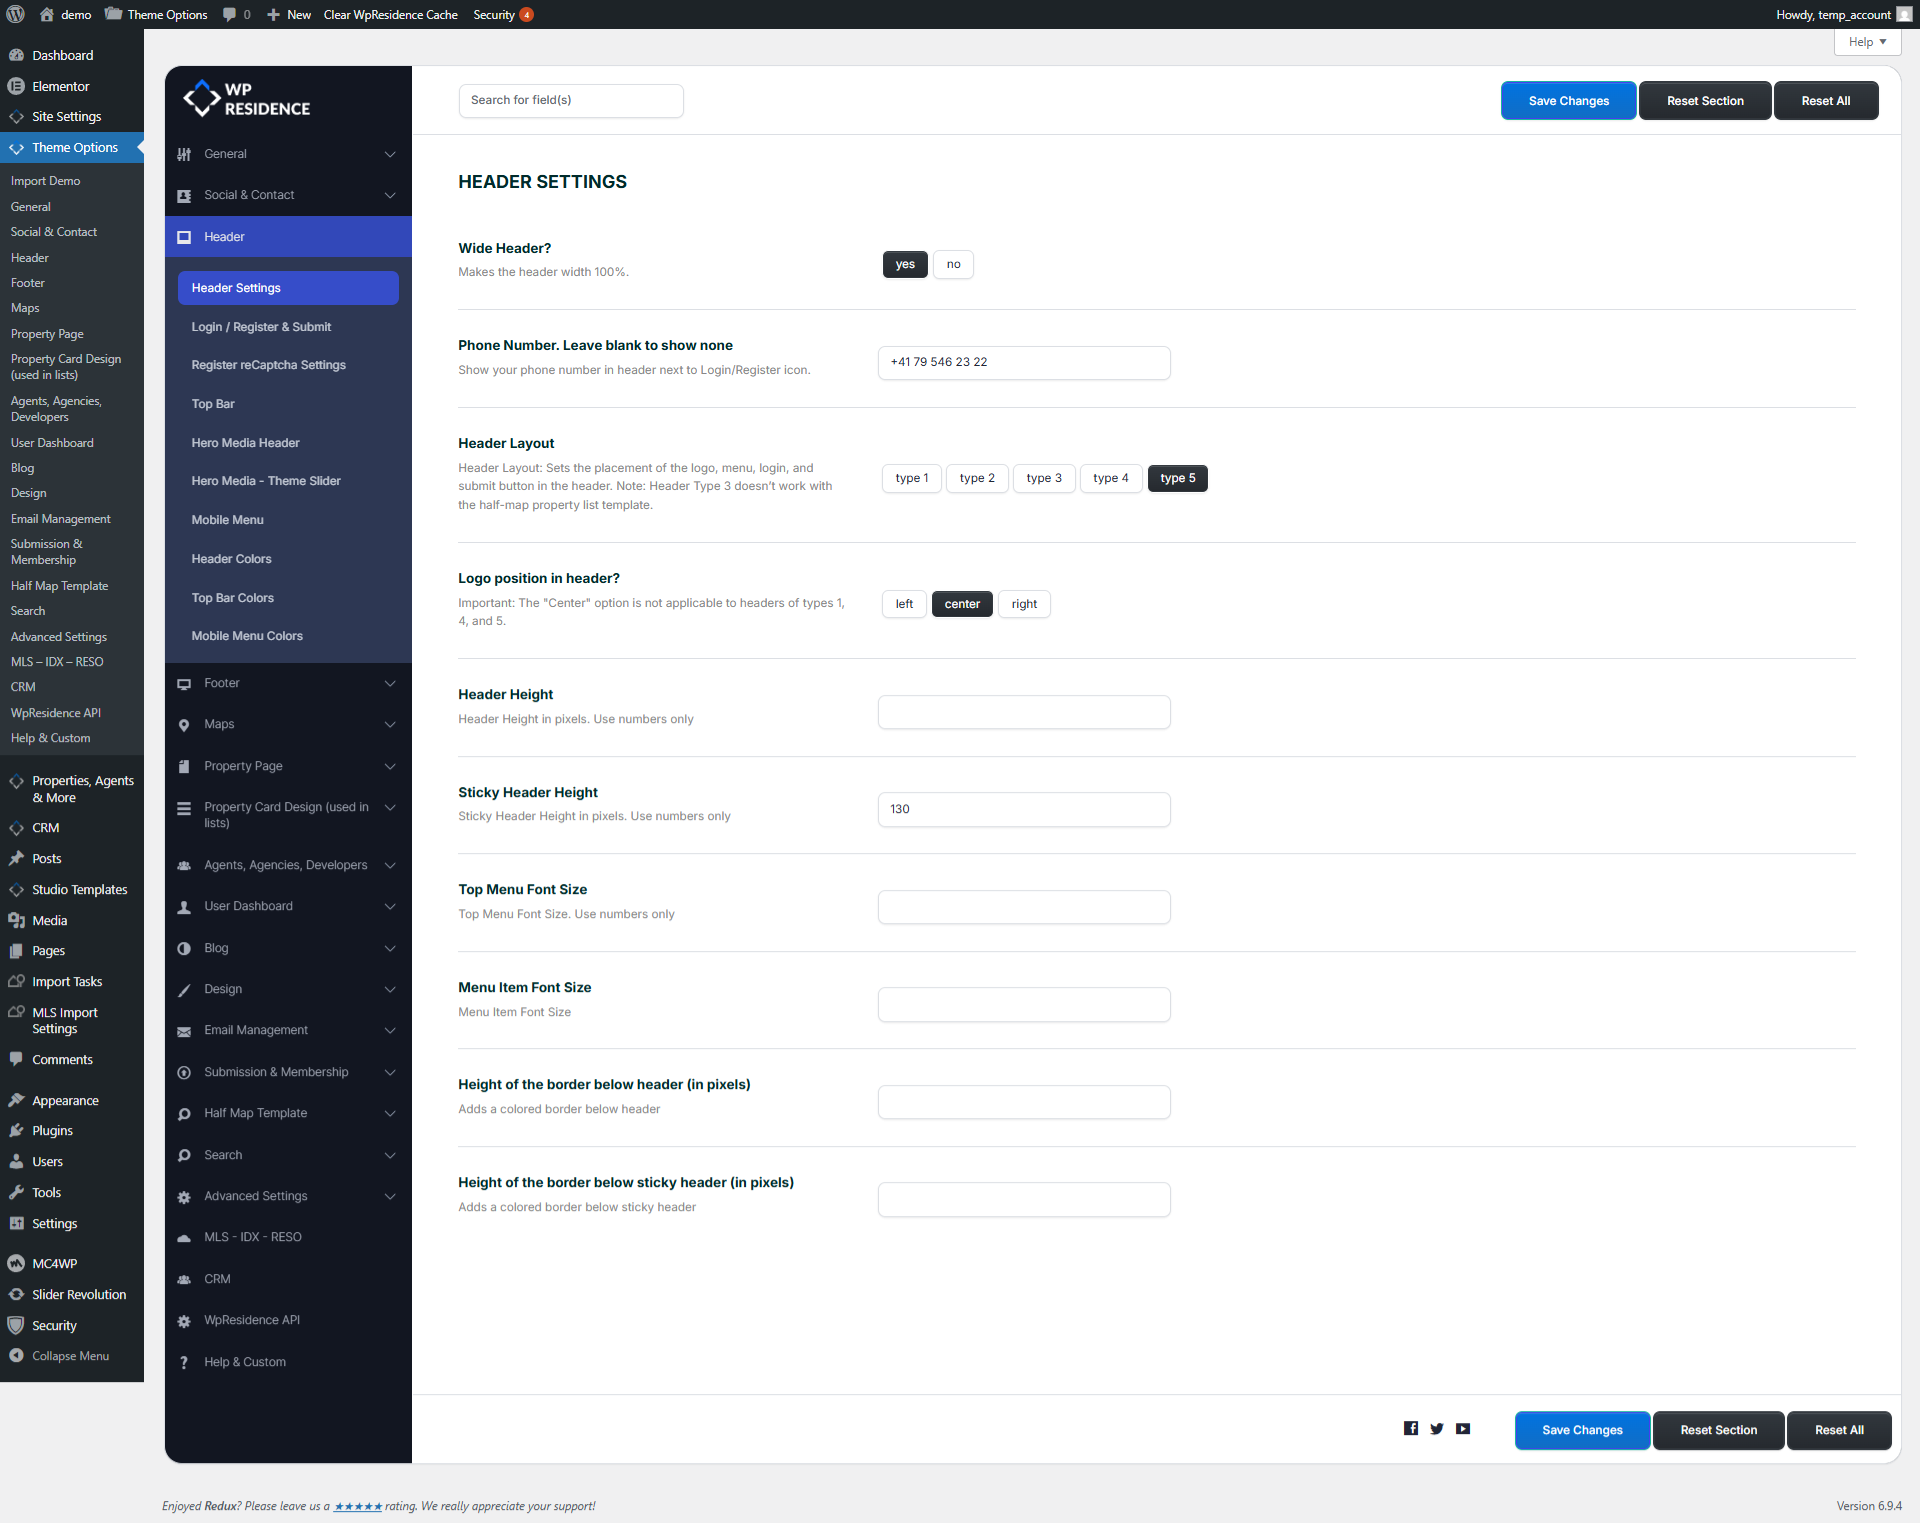The image size is (1920, 1523).
Task: Set Wide Header to no
Action: (953, 264)
